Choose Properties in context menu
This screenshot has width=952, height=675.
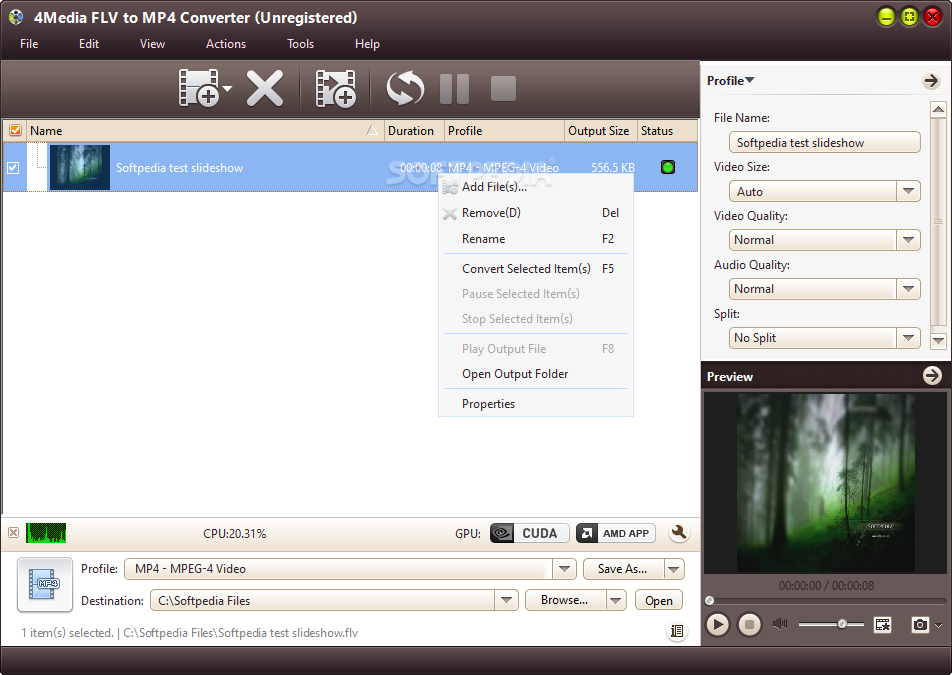pos(536,404)
